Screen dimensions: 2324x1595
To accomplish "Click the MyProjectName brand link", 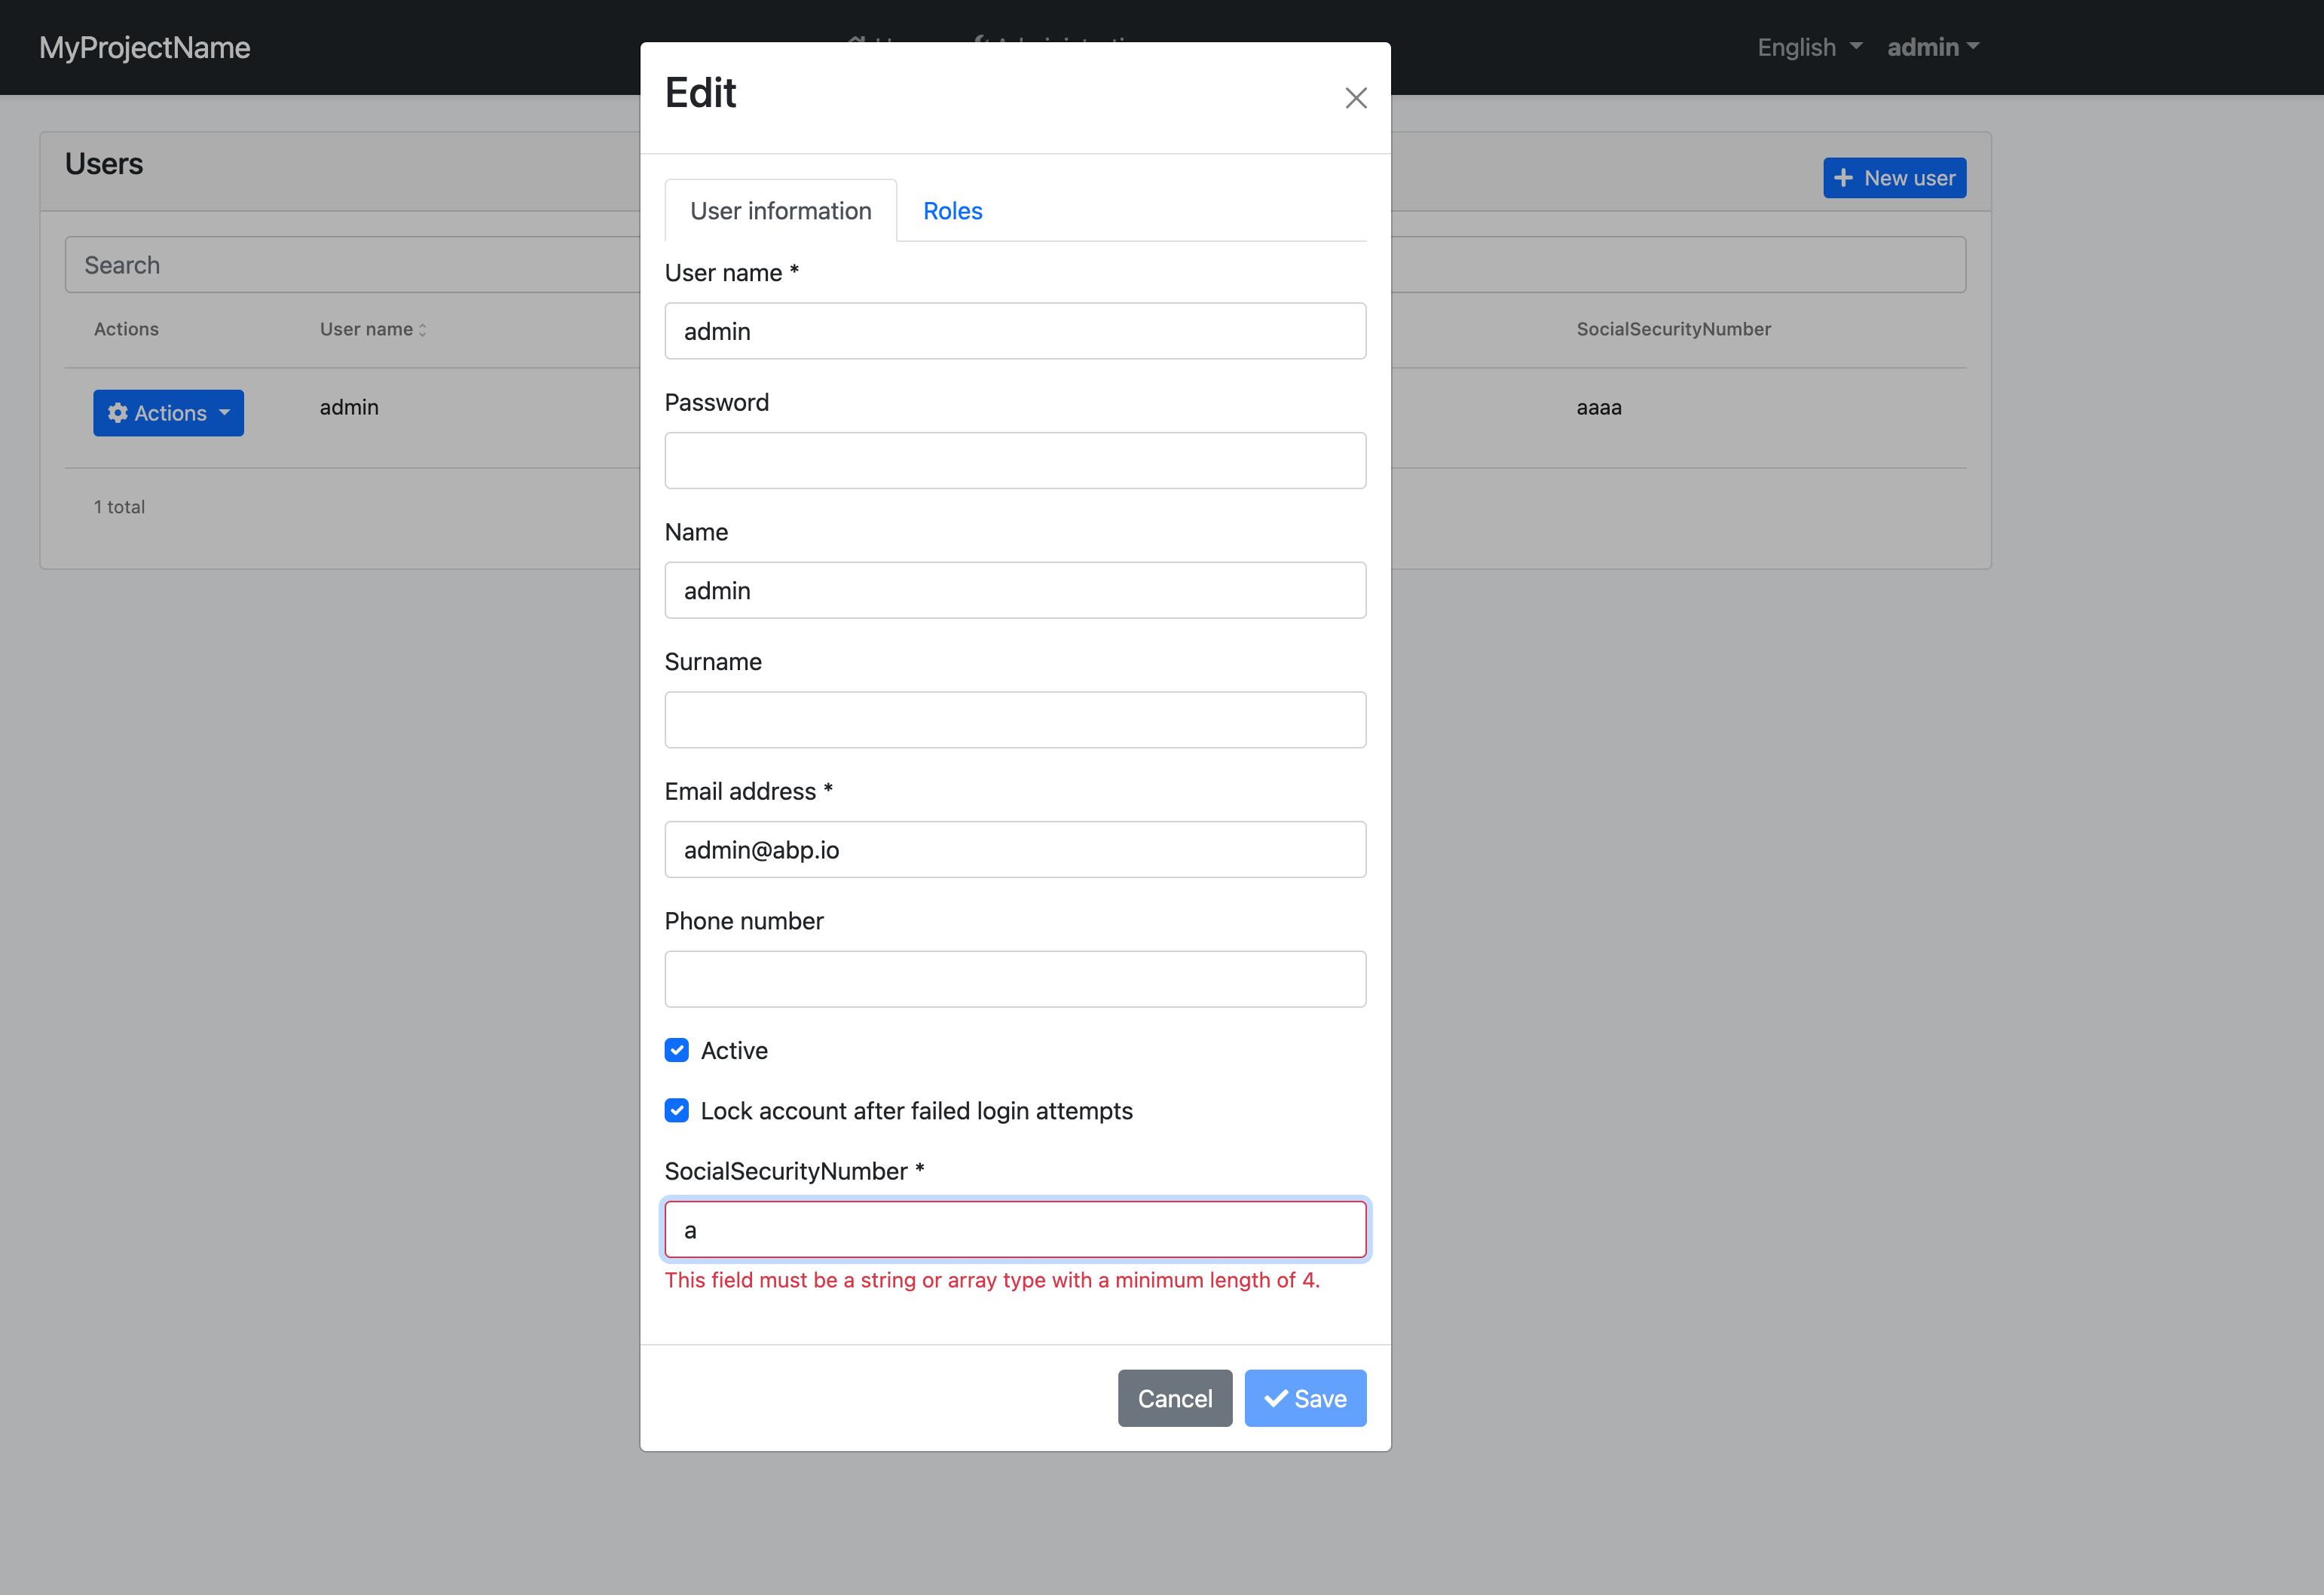I will [145, 47].
